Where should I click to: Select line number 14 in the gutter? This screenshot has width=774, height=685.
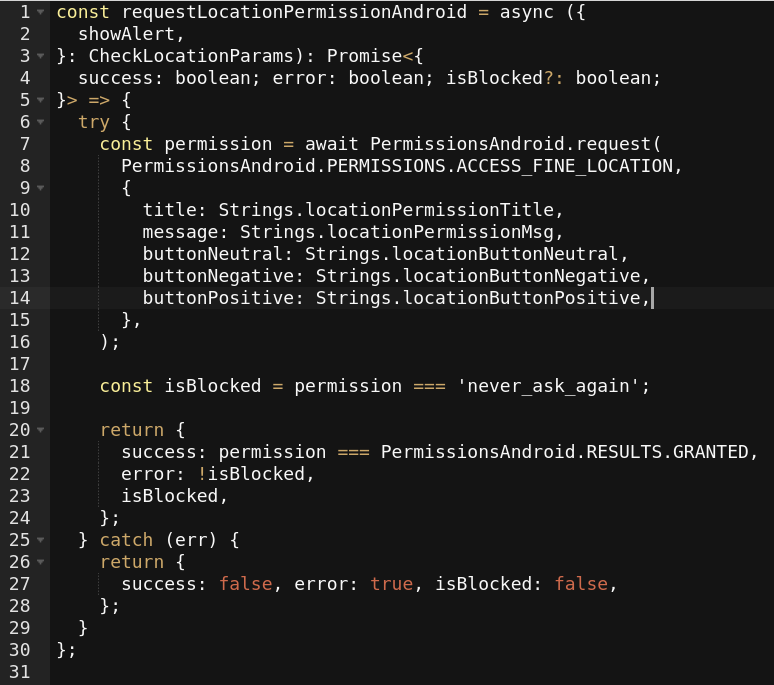point(20,298)
